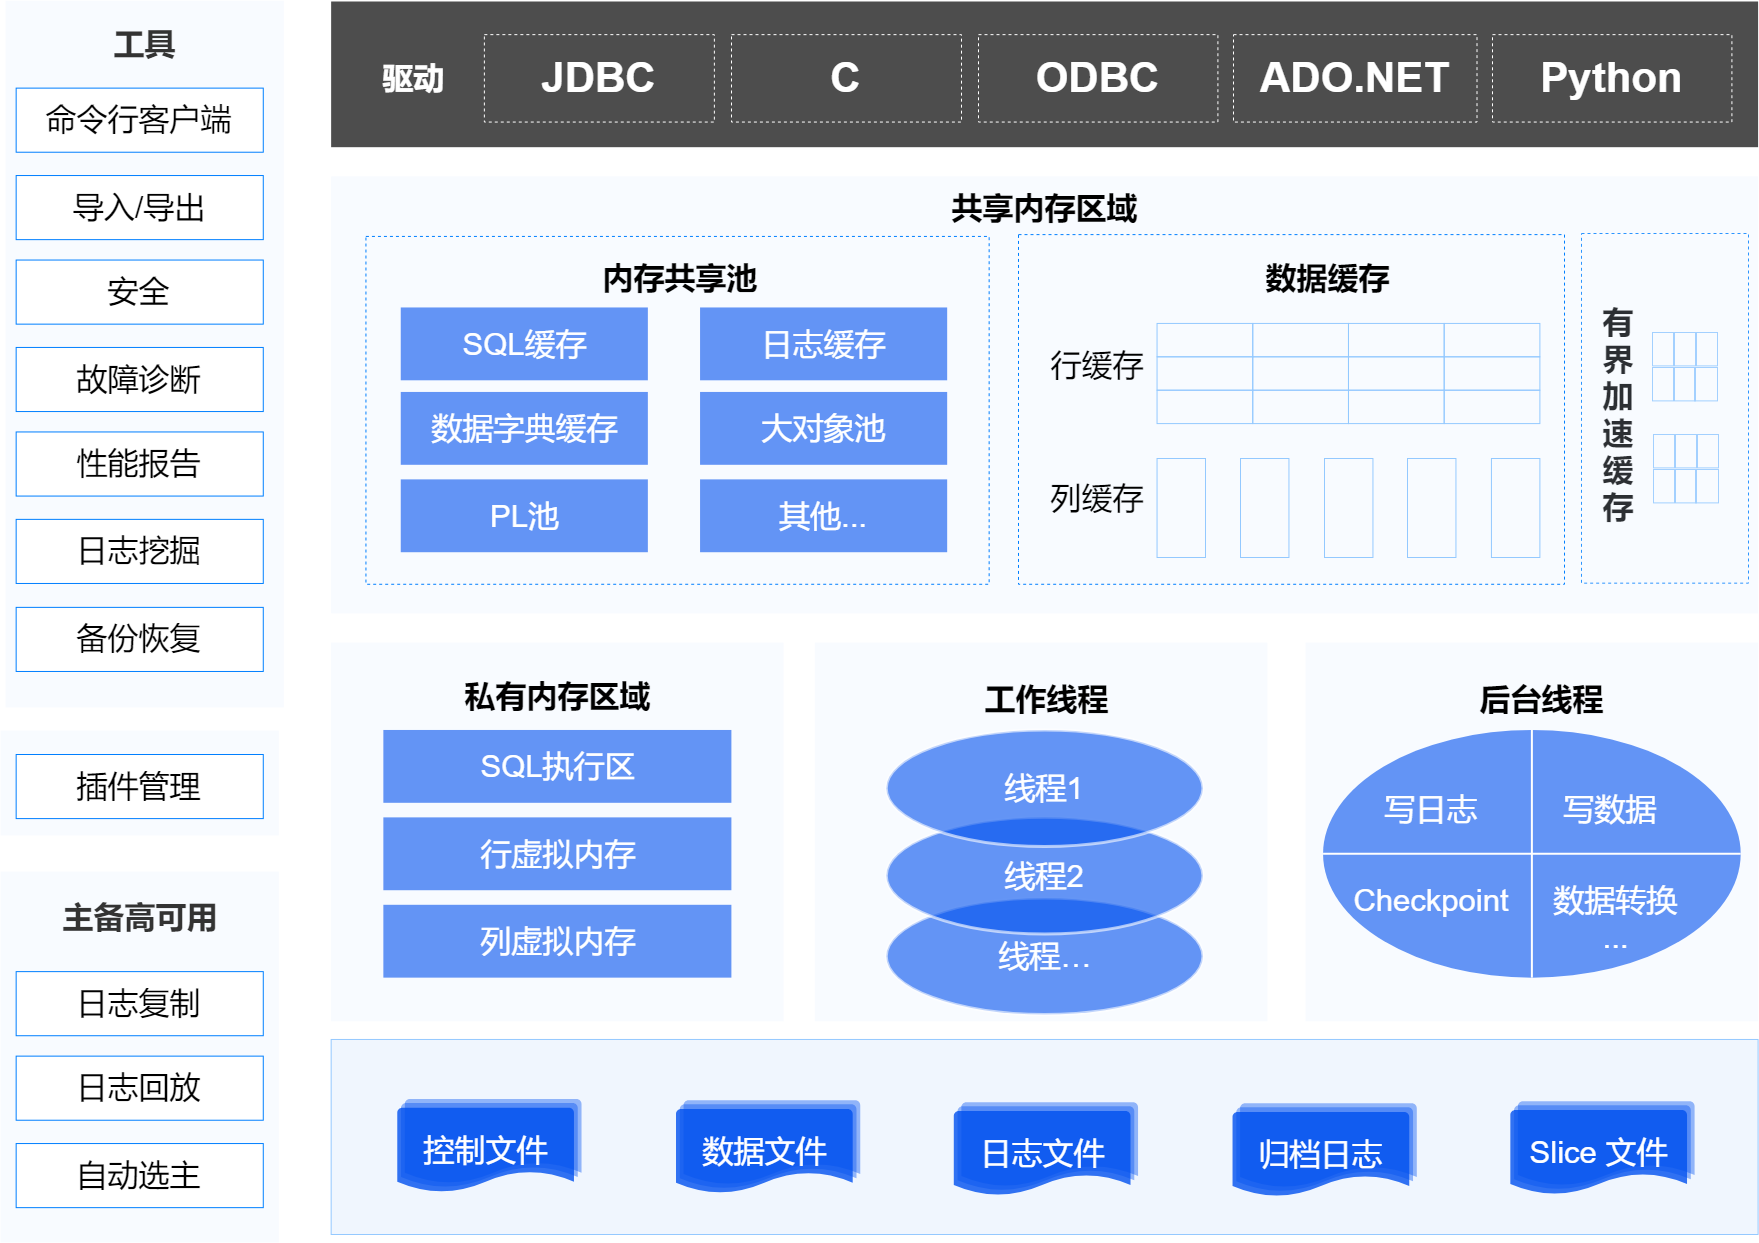Select the 行缓存 grid top-left cell

coord(1204,340)
